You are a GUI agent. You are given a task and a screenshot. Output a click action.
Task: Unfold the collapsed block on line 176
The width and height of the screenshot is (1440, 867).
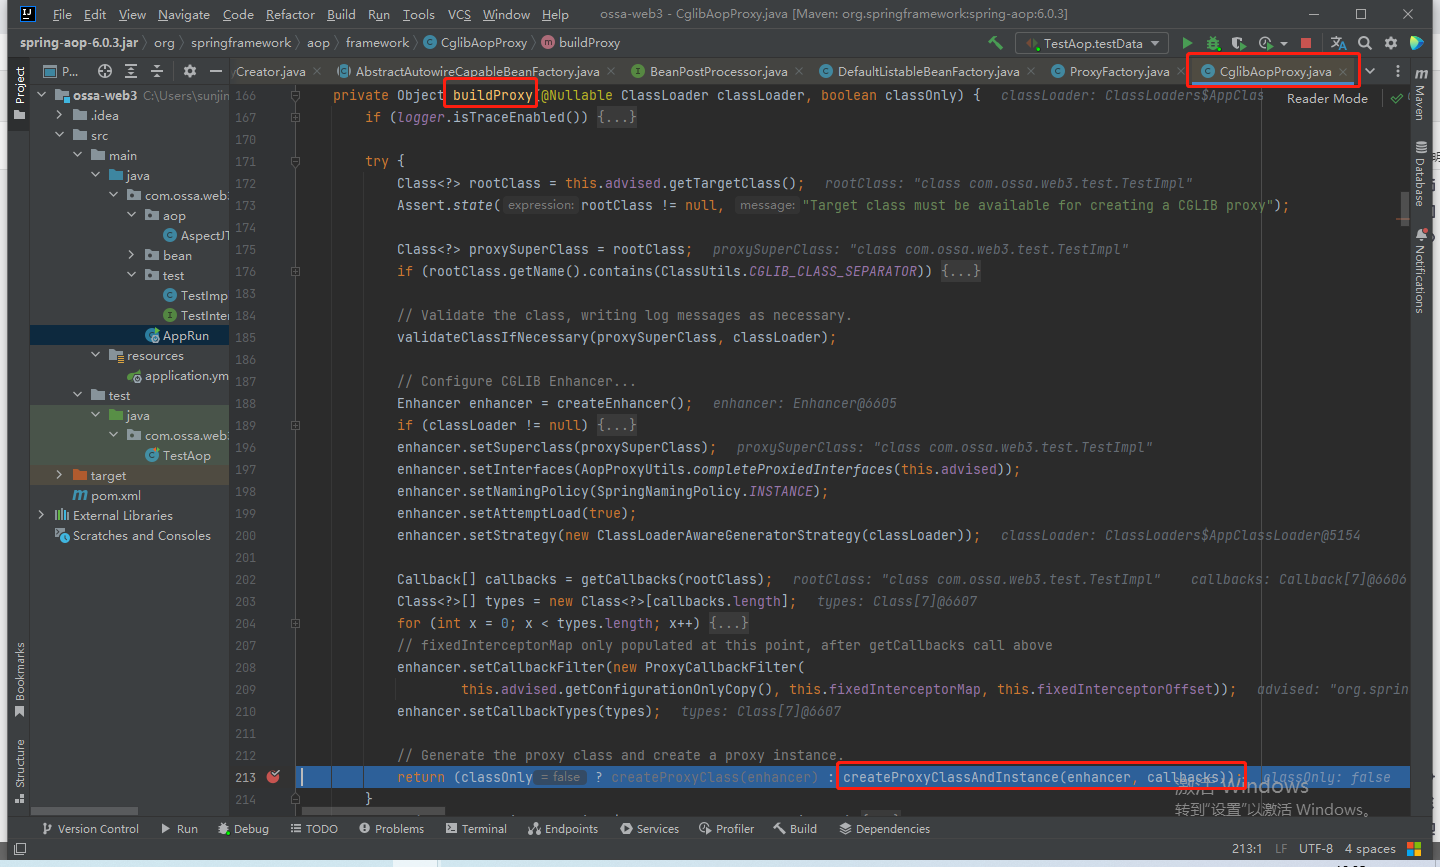click(x=961, y=271)
